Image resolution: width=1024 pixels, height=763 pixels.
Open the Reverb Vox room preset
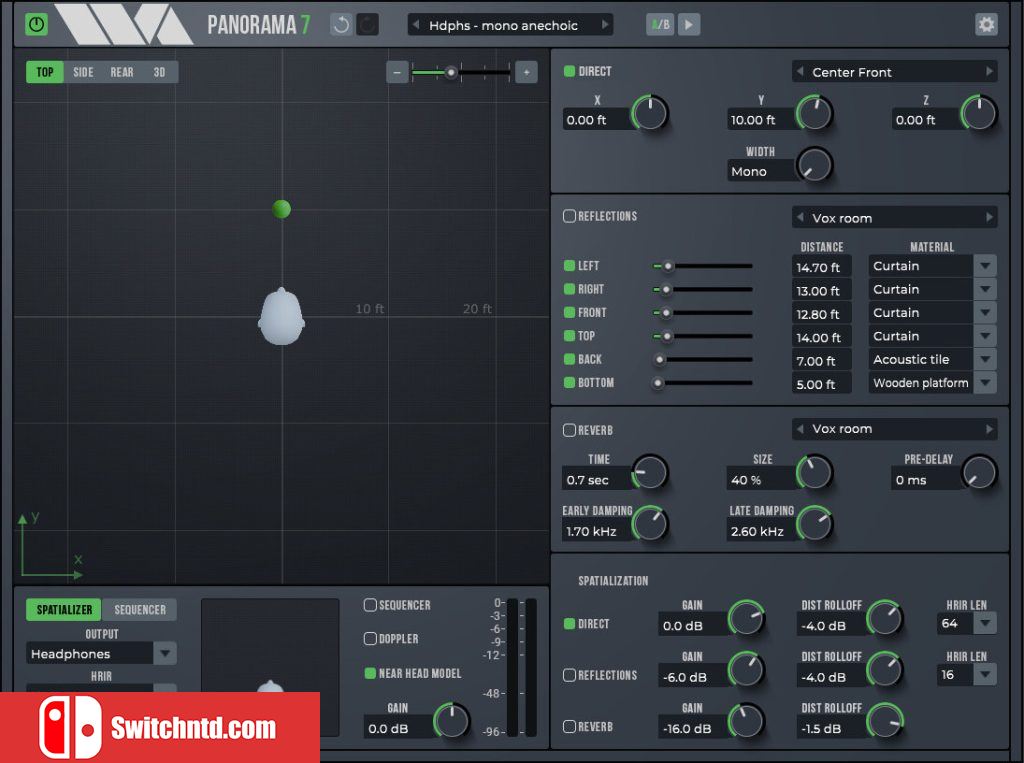coord(894,429)
